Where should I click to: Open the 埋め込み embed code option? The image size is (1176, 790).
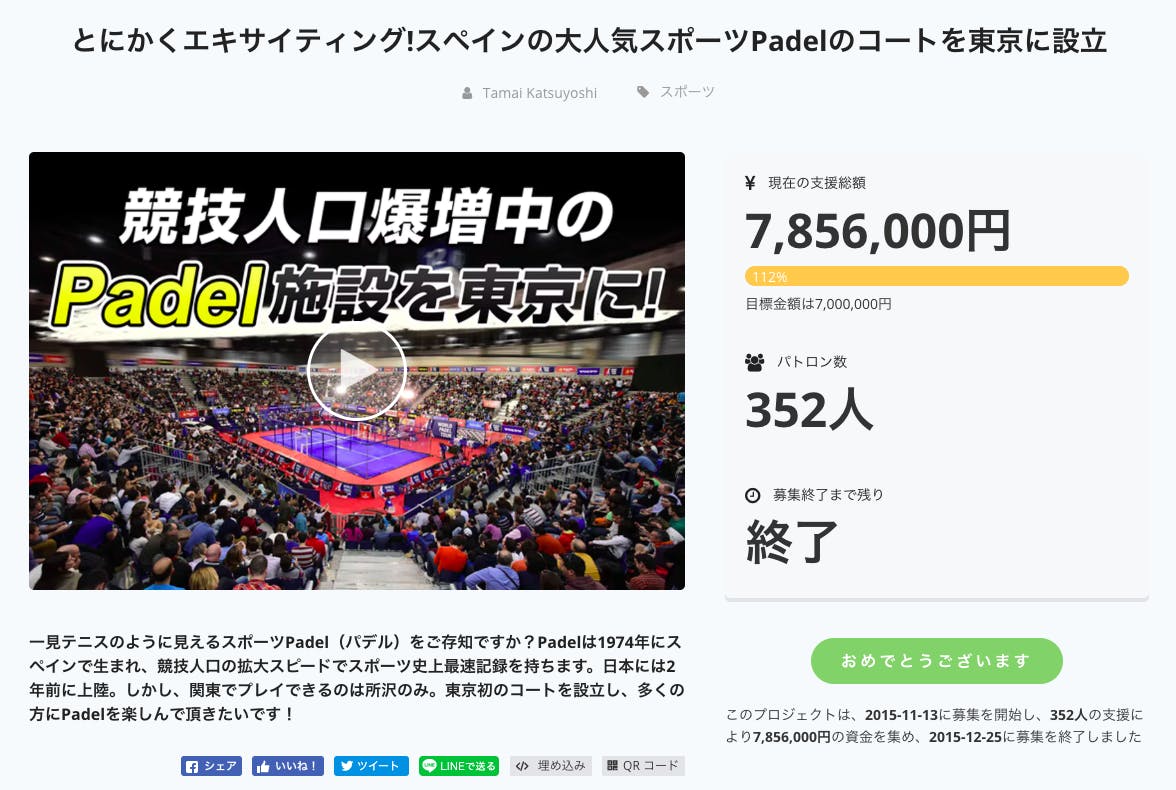click(550, 767)
